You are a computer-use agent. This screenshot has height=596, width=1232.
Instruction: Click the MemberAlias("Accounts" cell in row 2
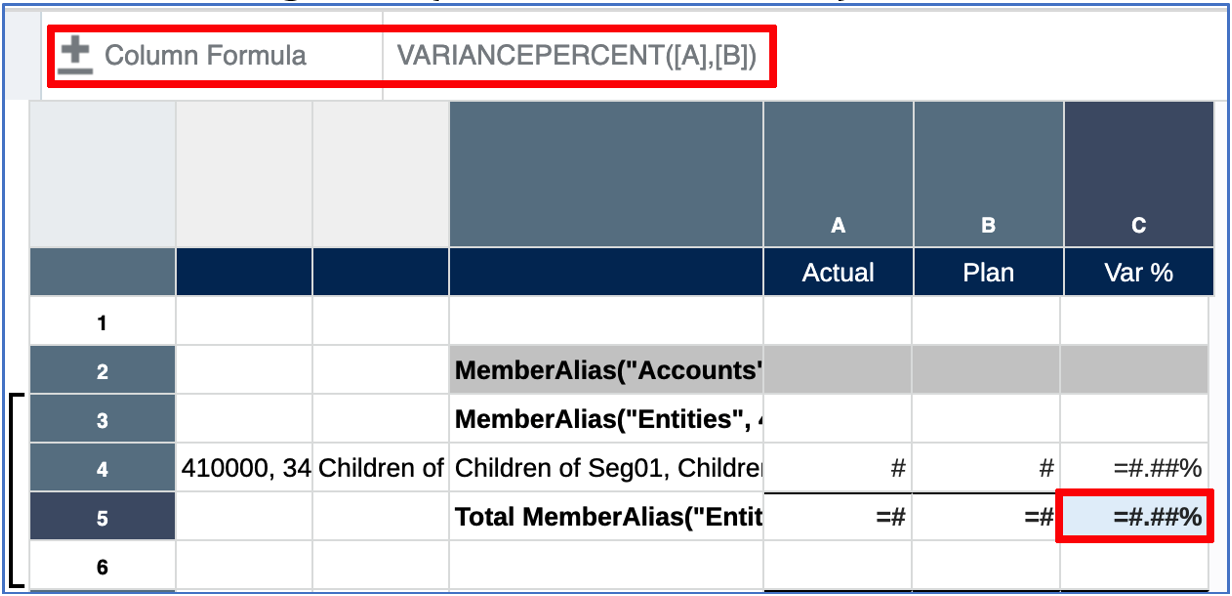(606, 371)
